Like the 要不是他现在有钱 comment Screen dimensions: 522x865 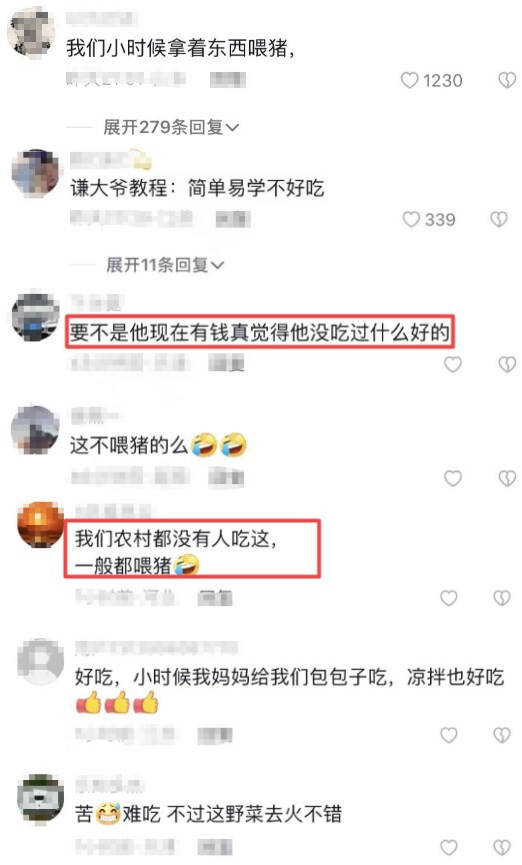click(x=453, y=364)
